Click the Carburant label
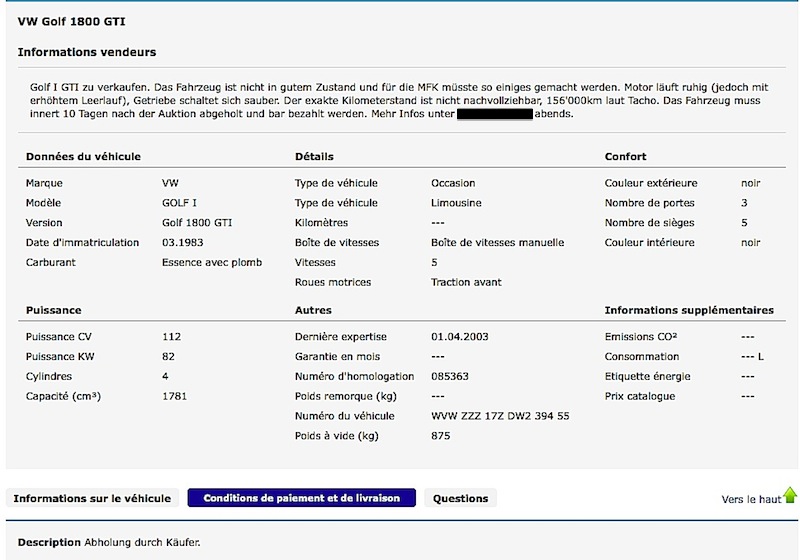800x560 pixels. pyautogui.click(x=51, y=263)
